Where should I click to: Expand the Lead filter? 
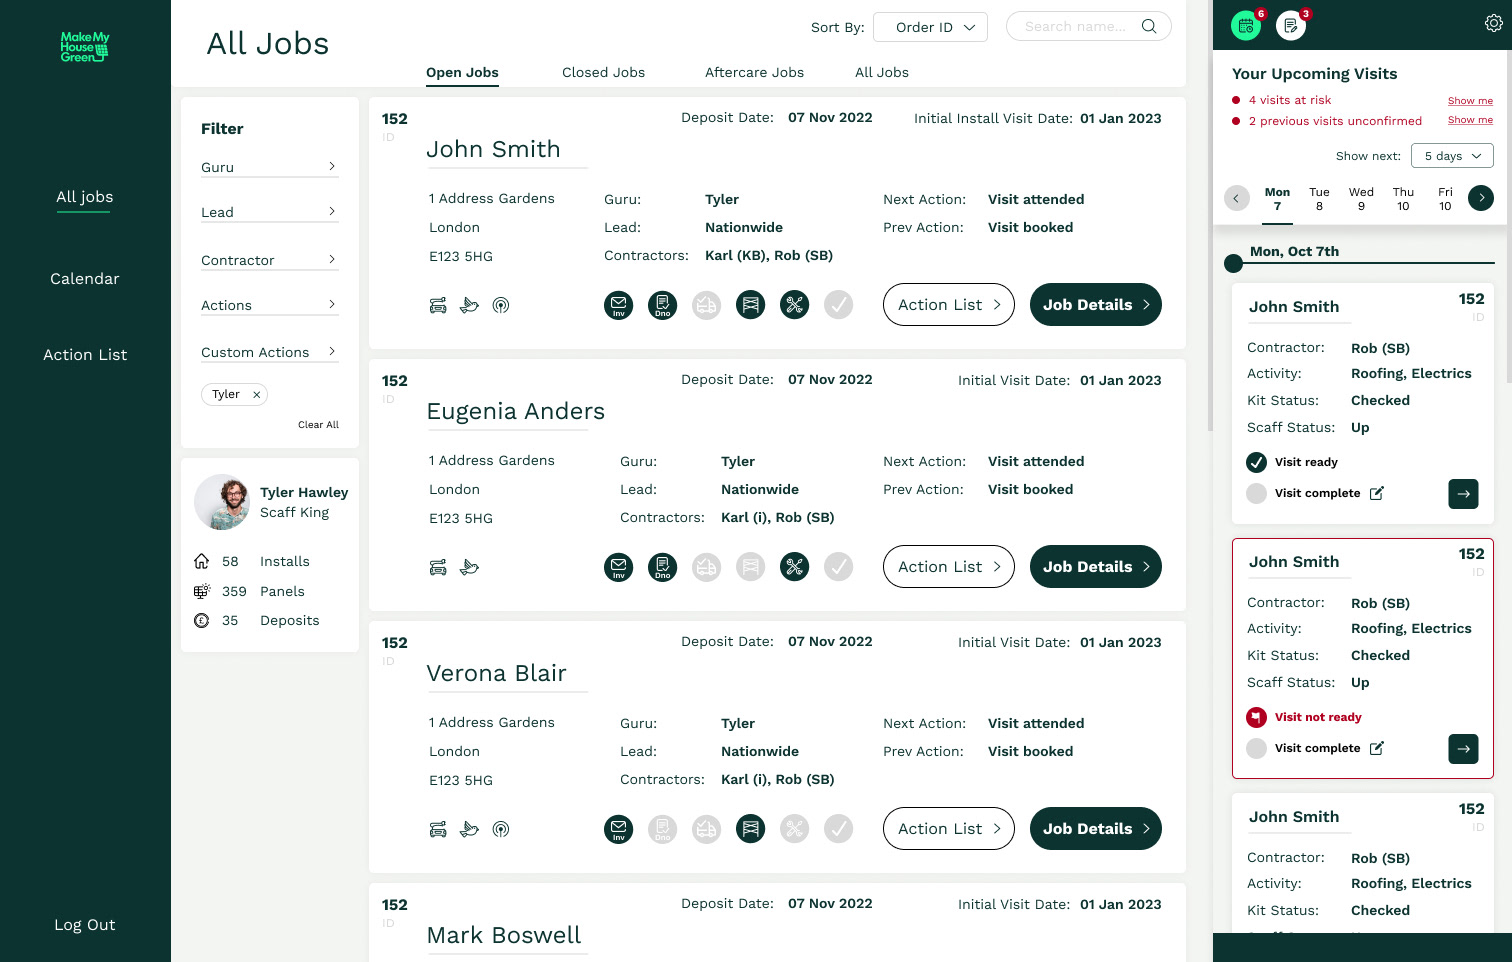click(x=270, y=212)
